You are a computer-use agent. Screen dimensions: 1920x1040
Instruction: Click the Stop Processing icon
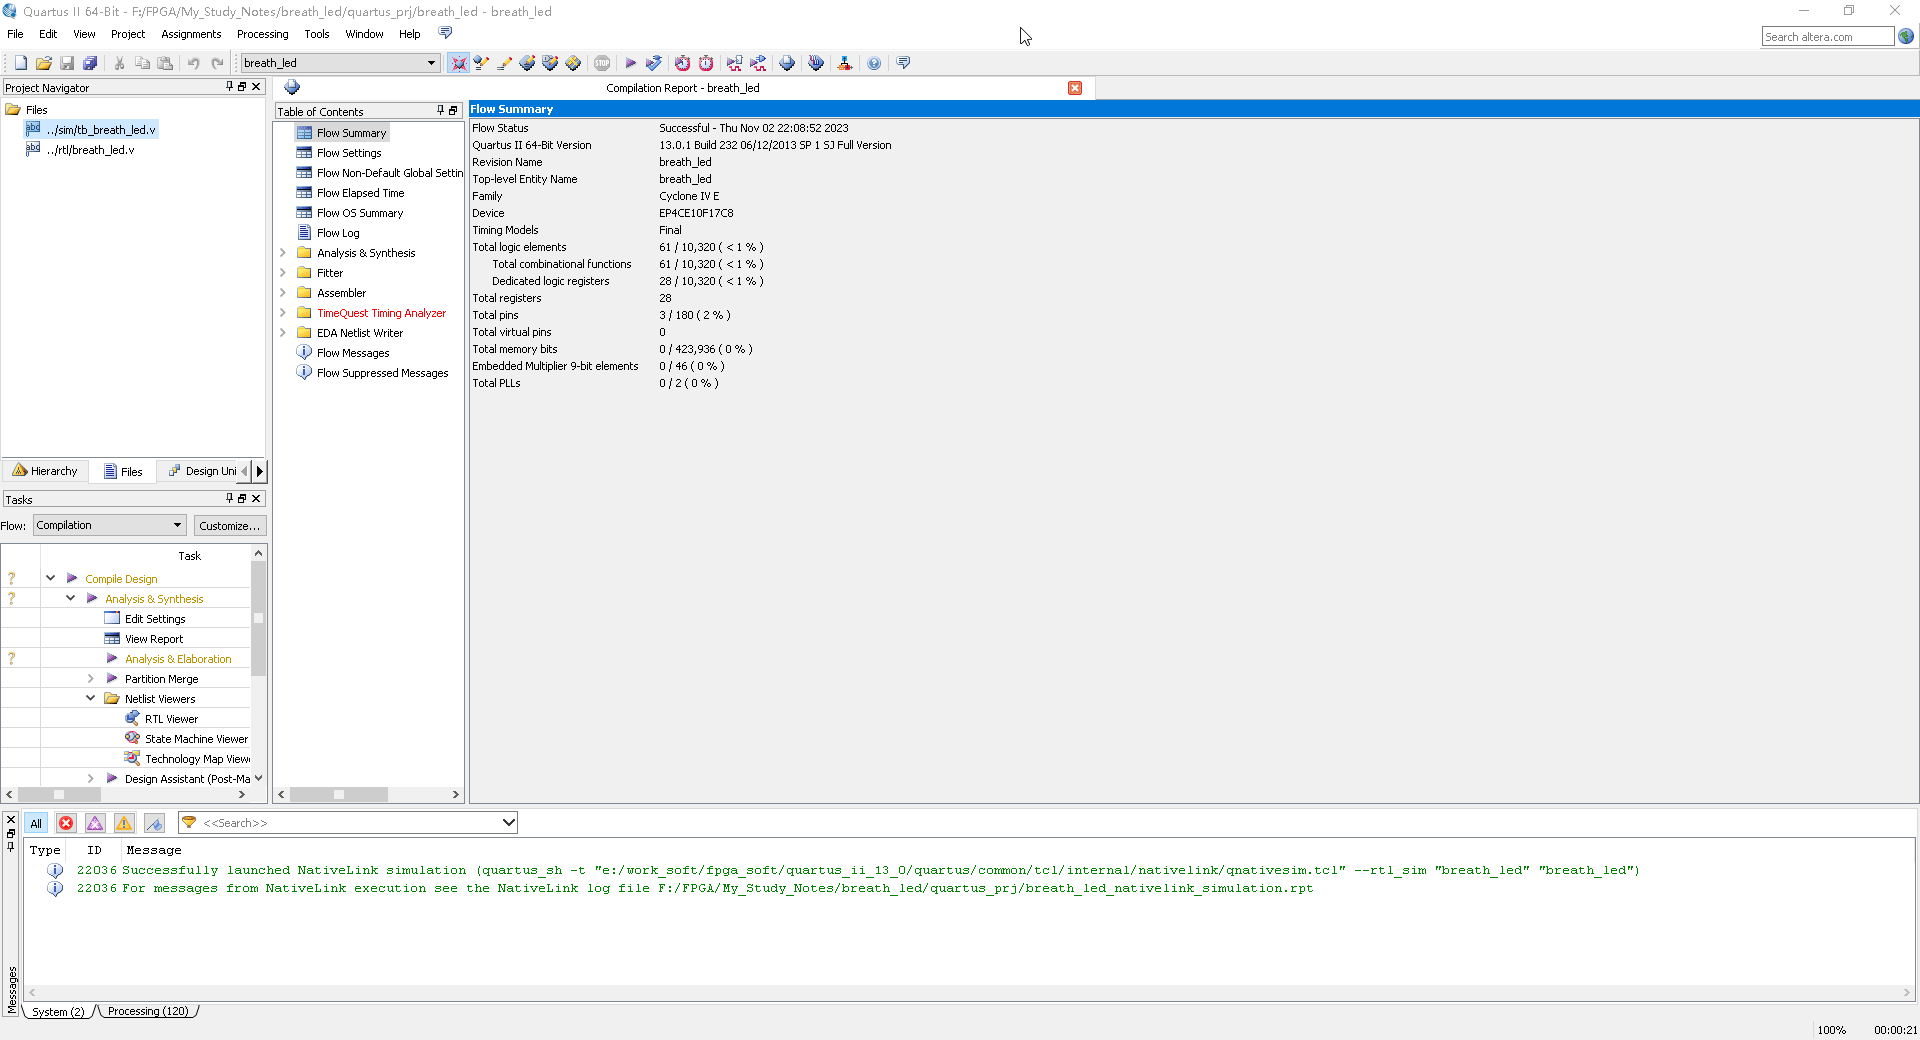coord(602,63)
